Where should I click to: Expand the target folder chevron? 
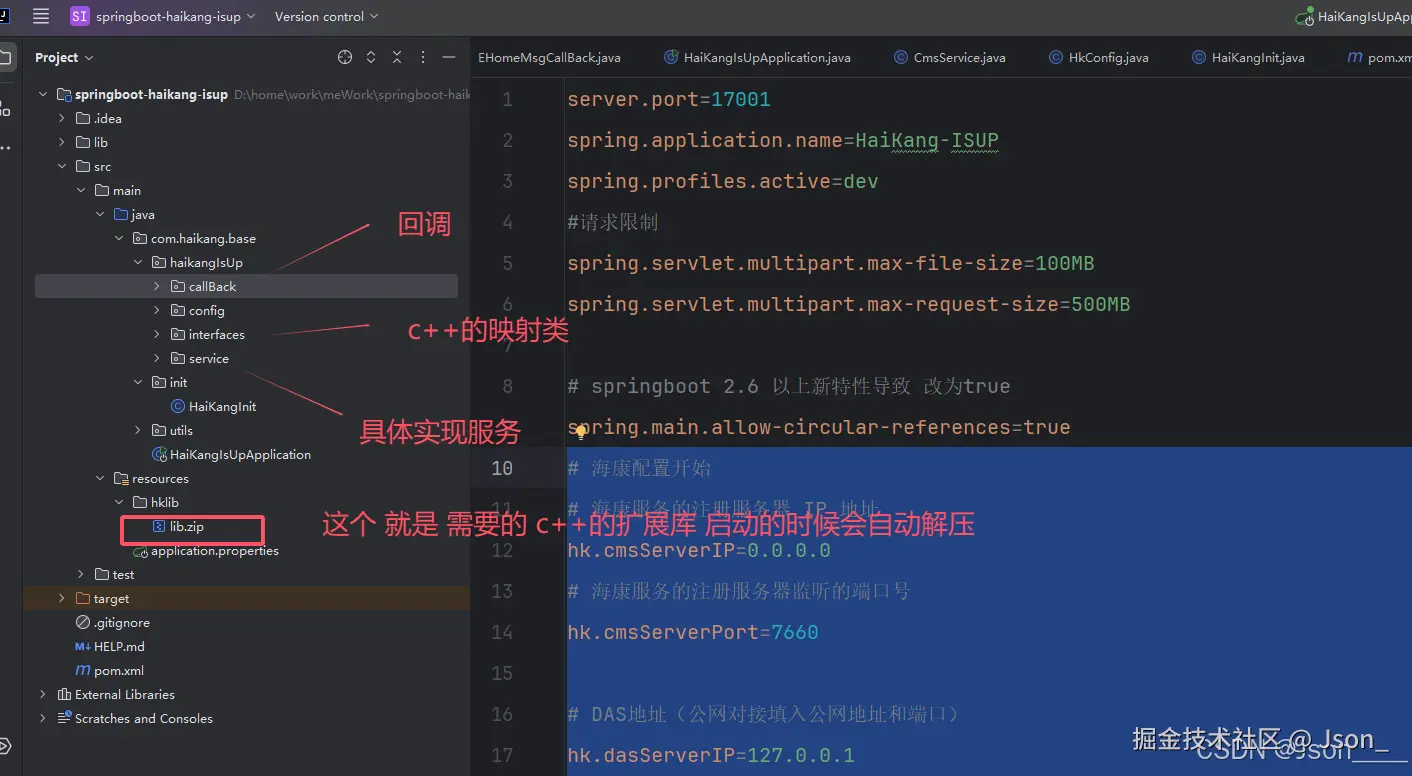pos(62,598)
